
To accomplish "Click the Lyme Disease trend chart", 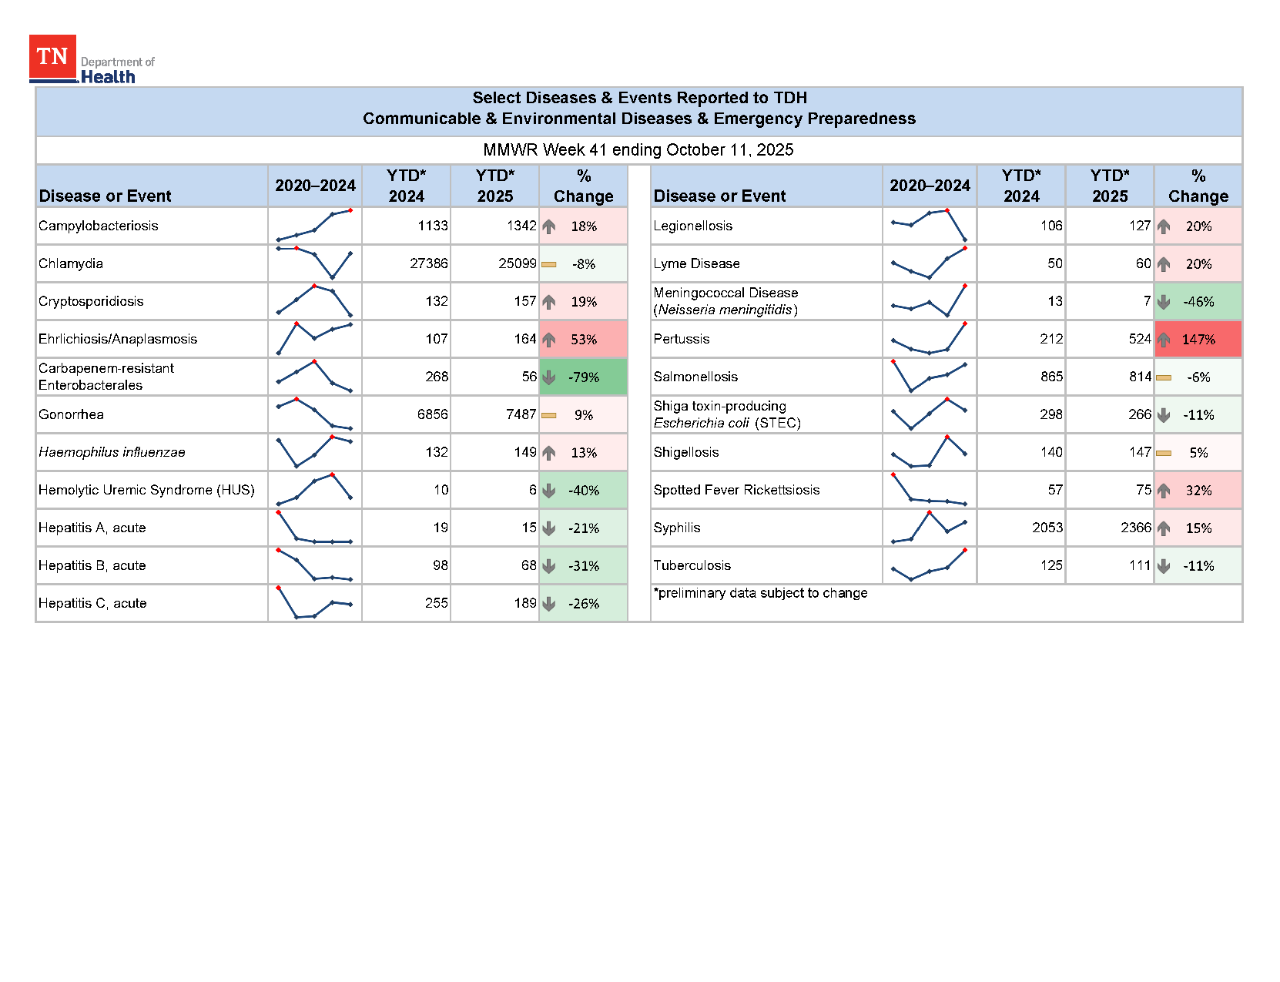I will 928,264.
